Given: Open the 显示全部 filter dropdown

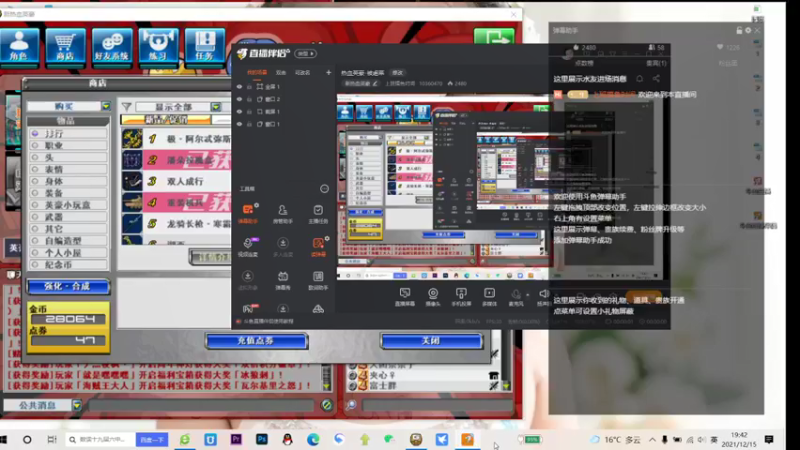Looking at the screenshot, I should 216,107.
